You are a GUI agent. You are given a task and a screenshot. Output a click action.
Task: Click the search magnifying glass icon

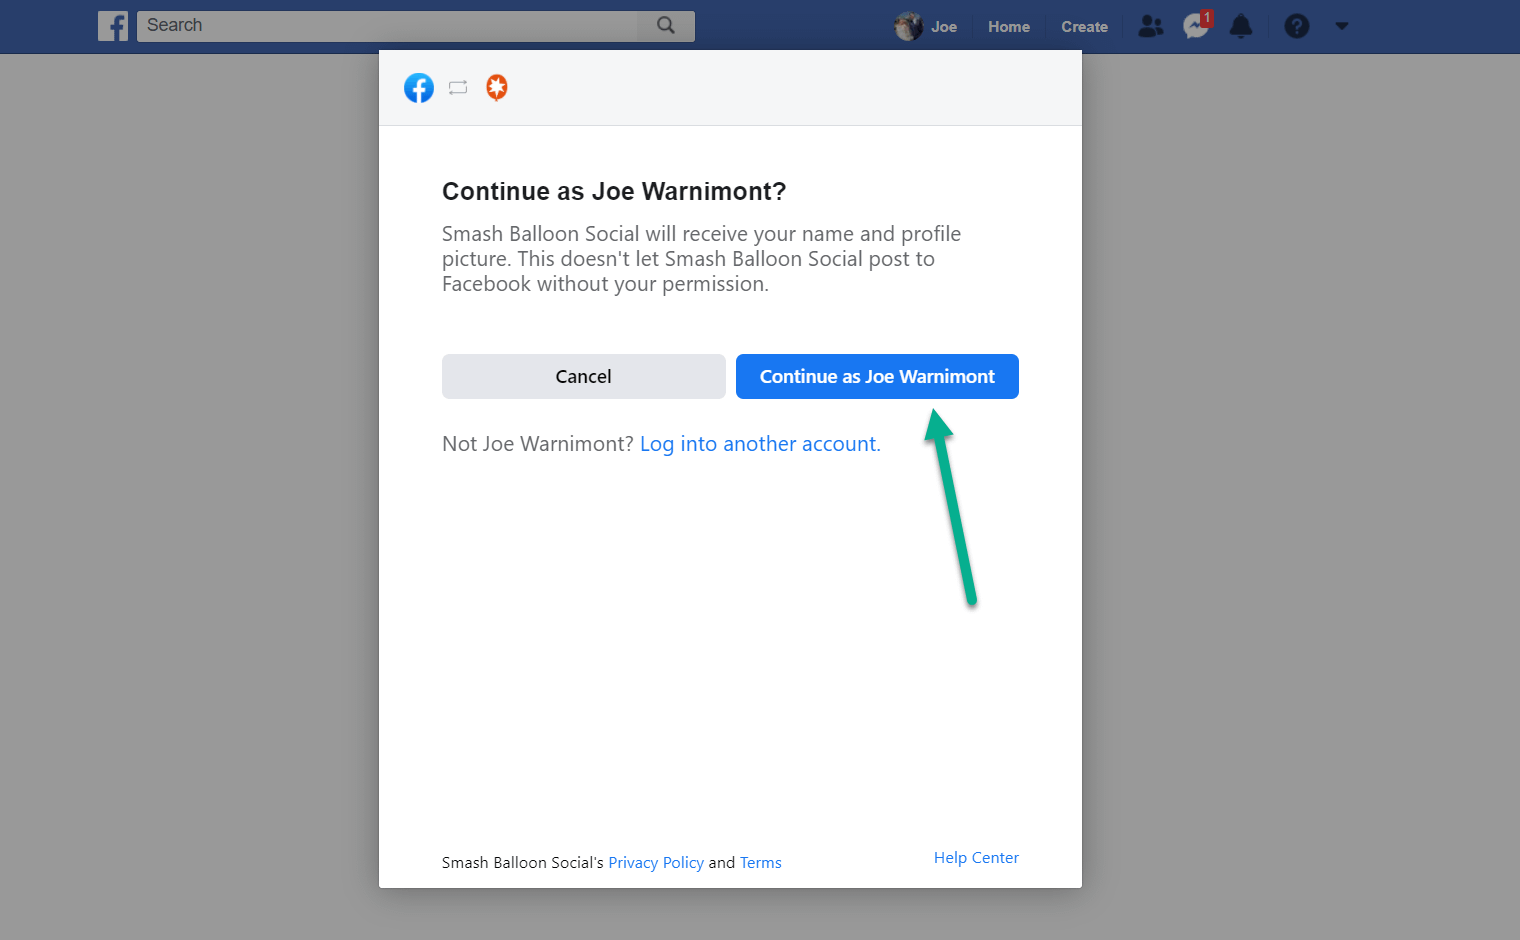coord(665,25)
